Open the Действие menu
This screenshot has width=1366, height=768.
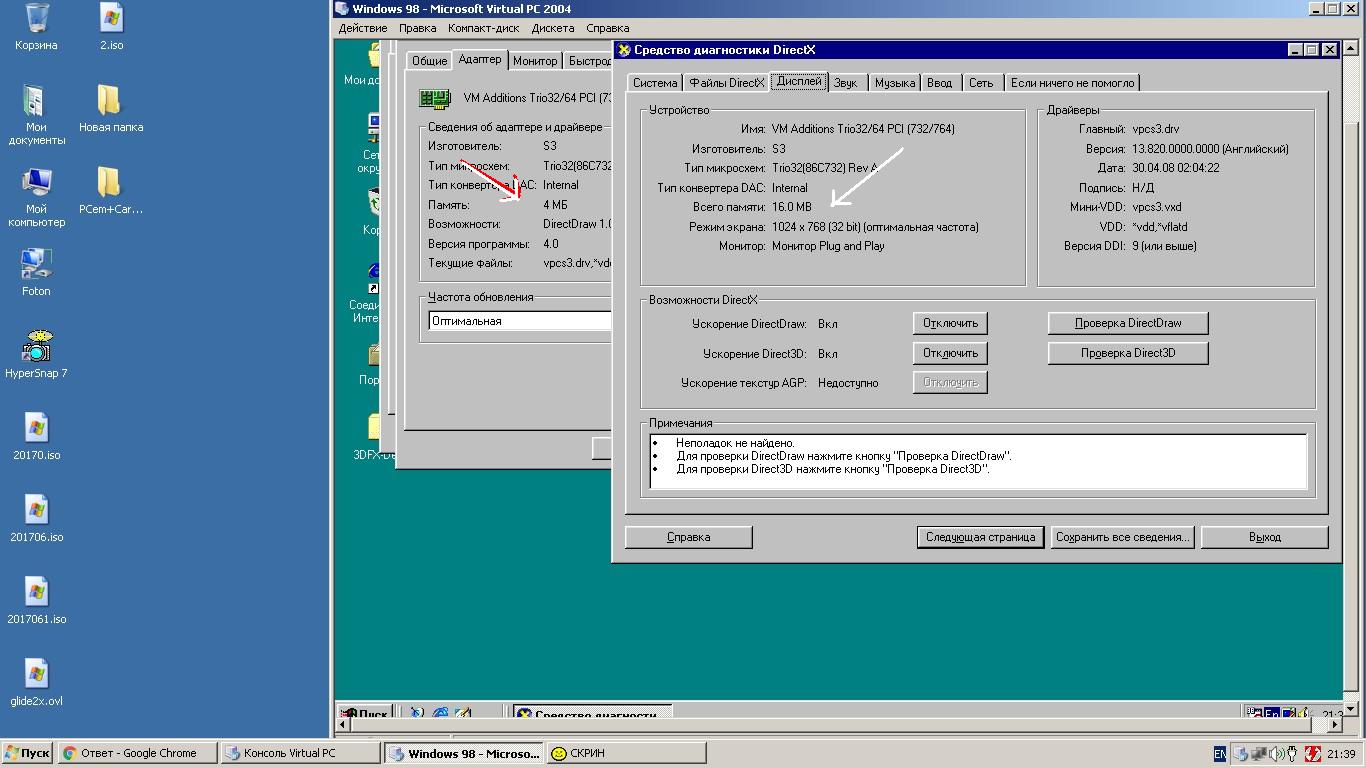[x=363, y=28]
